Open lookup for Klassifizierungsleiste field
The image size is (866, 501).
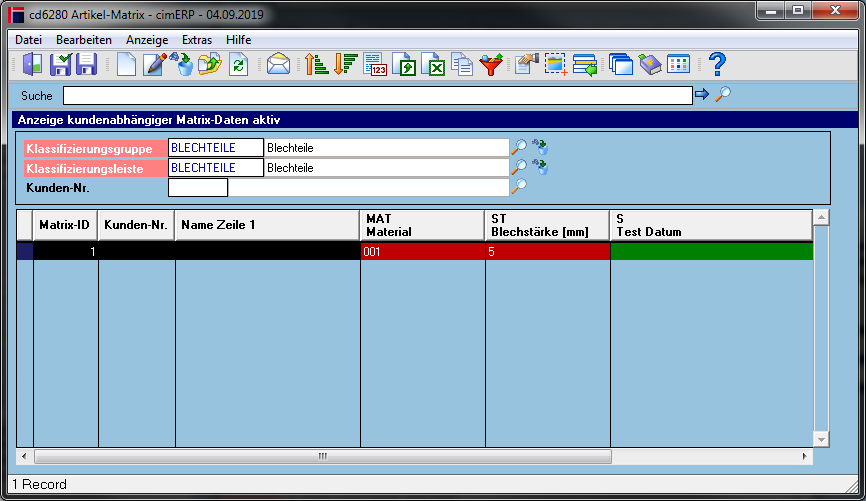(519, 167)
